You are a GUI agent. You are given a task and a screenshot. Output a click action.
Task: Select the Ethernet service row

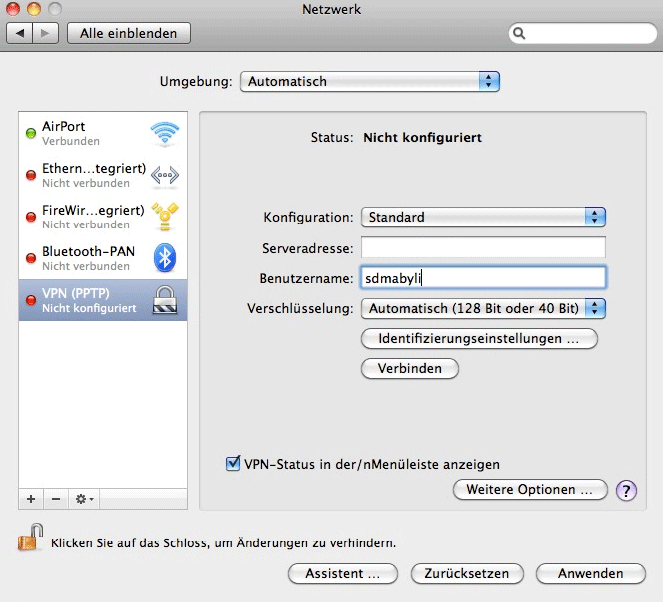point(103,175)
